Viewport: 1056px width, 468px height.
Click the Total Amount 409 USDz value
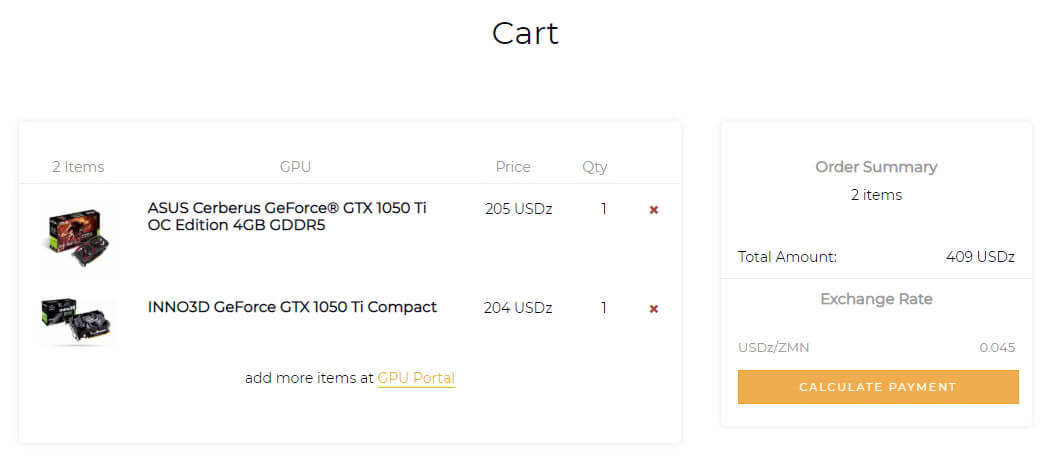(x=980, y=257)
